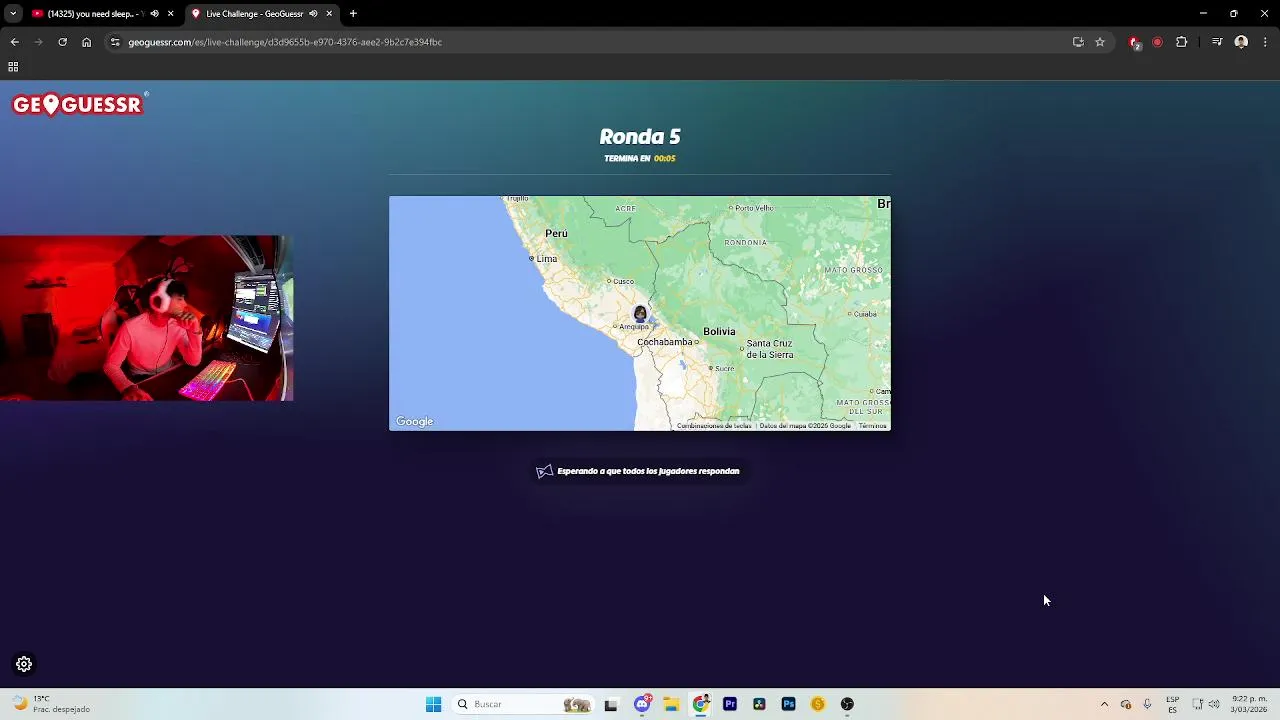1280x720 pixels.
Task: Click the microphone tray icon
Action: coord(1147,704)
